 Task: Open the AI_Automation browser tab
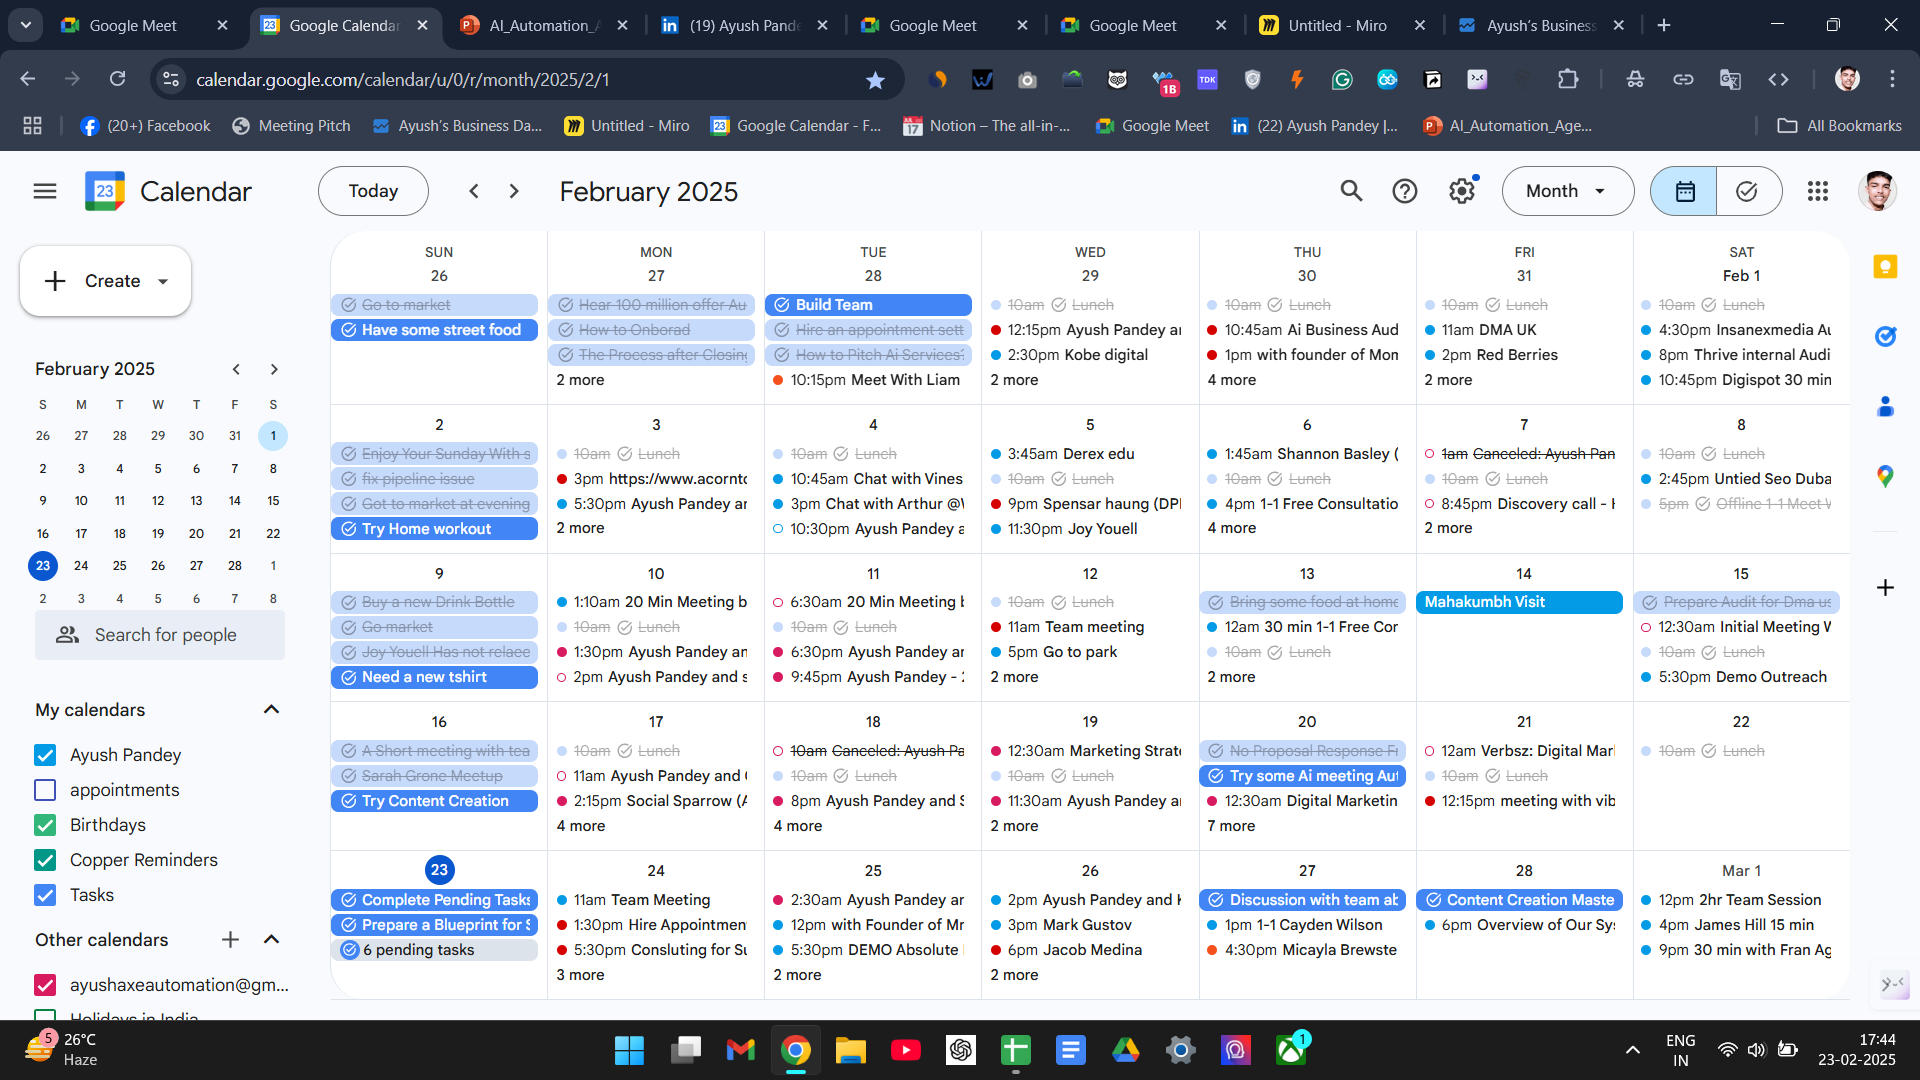(x=540, y=25)
